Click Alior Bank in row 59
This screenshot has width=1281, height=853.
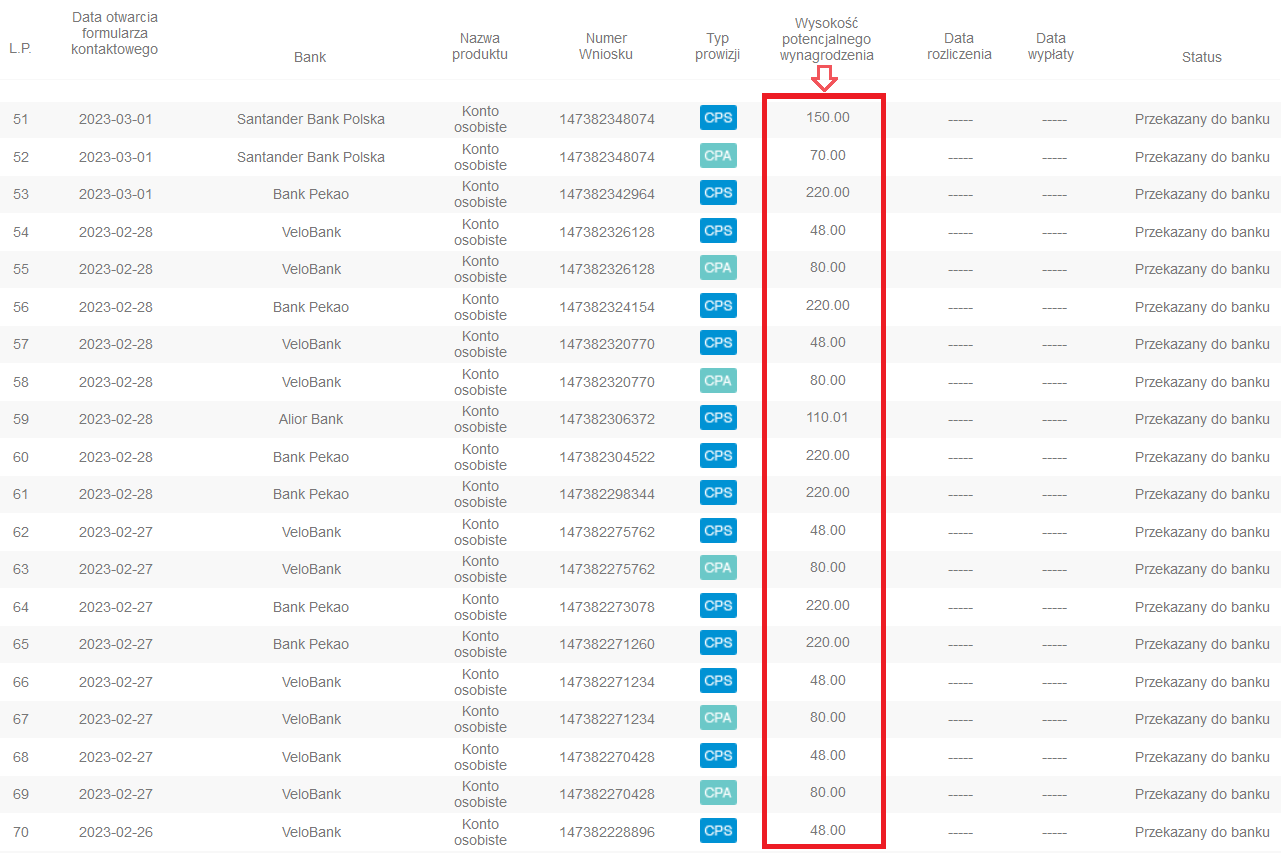click(x=311, y=419)
